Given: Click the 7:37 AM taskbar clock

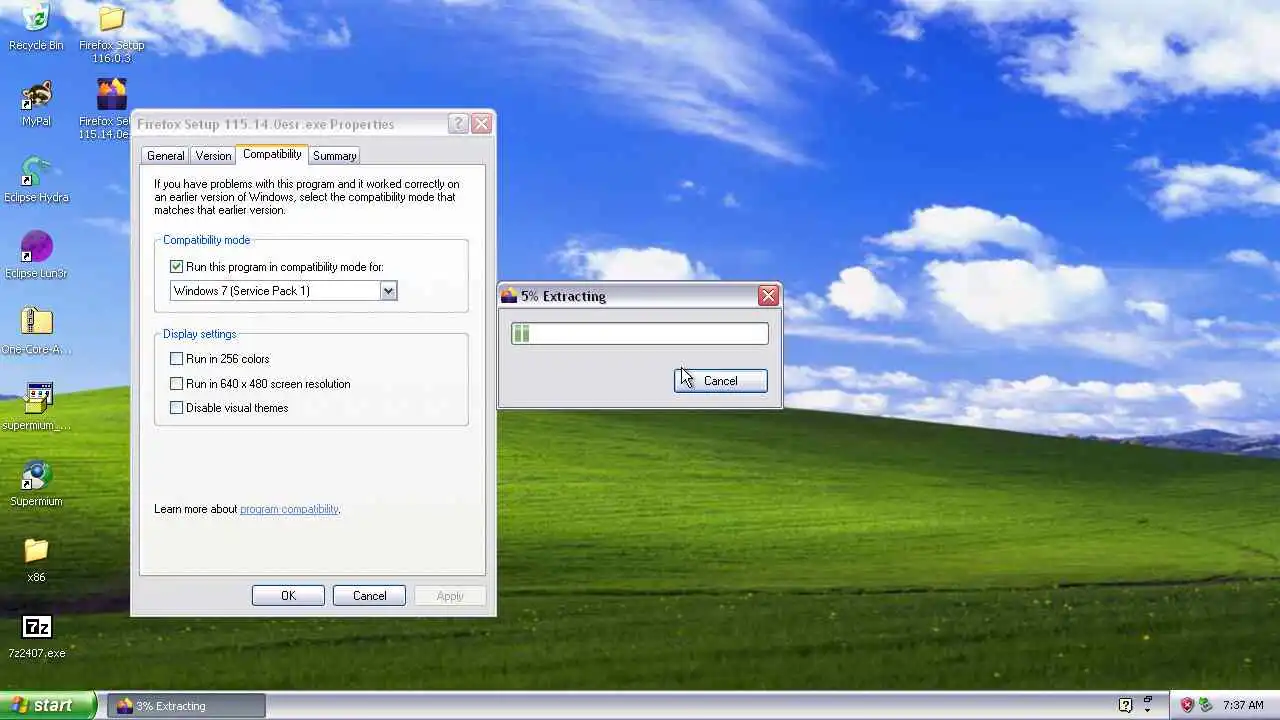Looking at the screenshot, I should pos(1243,705).
